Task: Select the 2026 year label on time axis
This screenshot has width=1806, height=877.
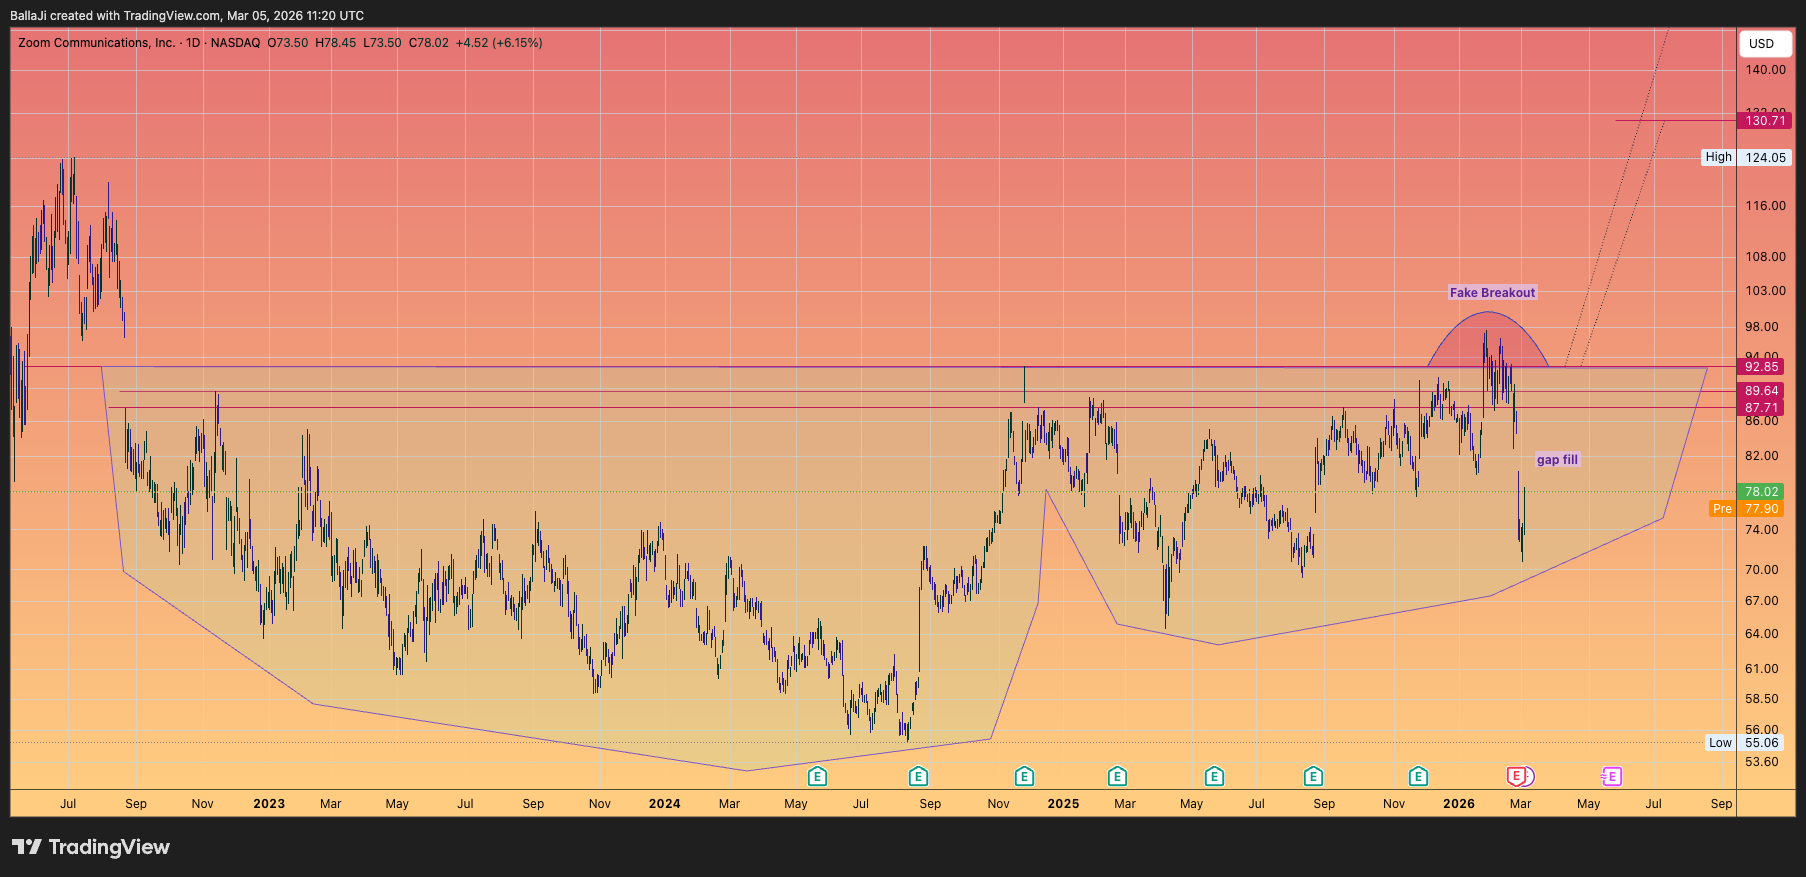Action: [x=1459, y=804]
